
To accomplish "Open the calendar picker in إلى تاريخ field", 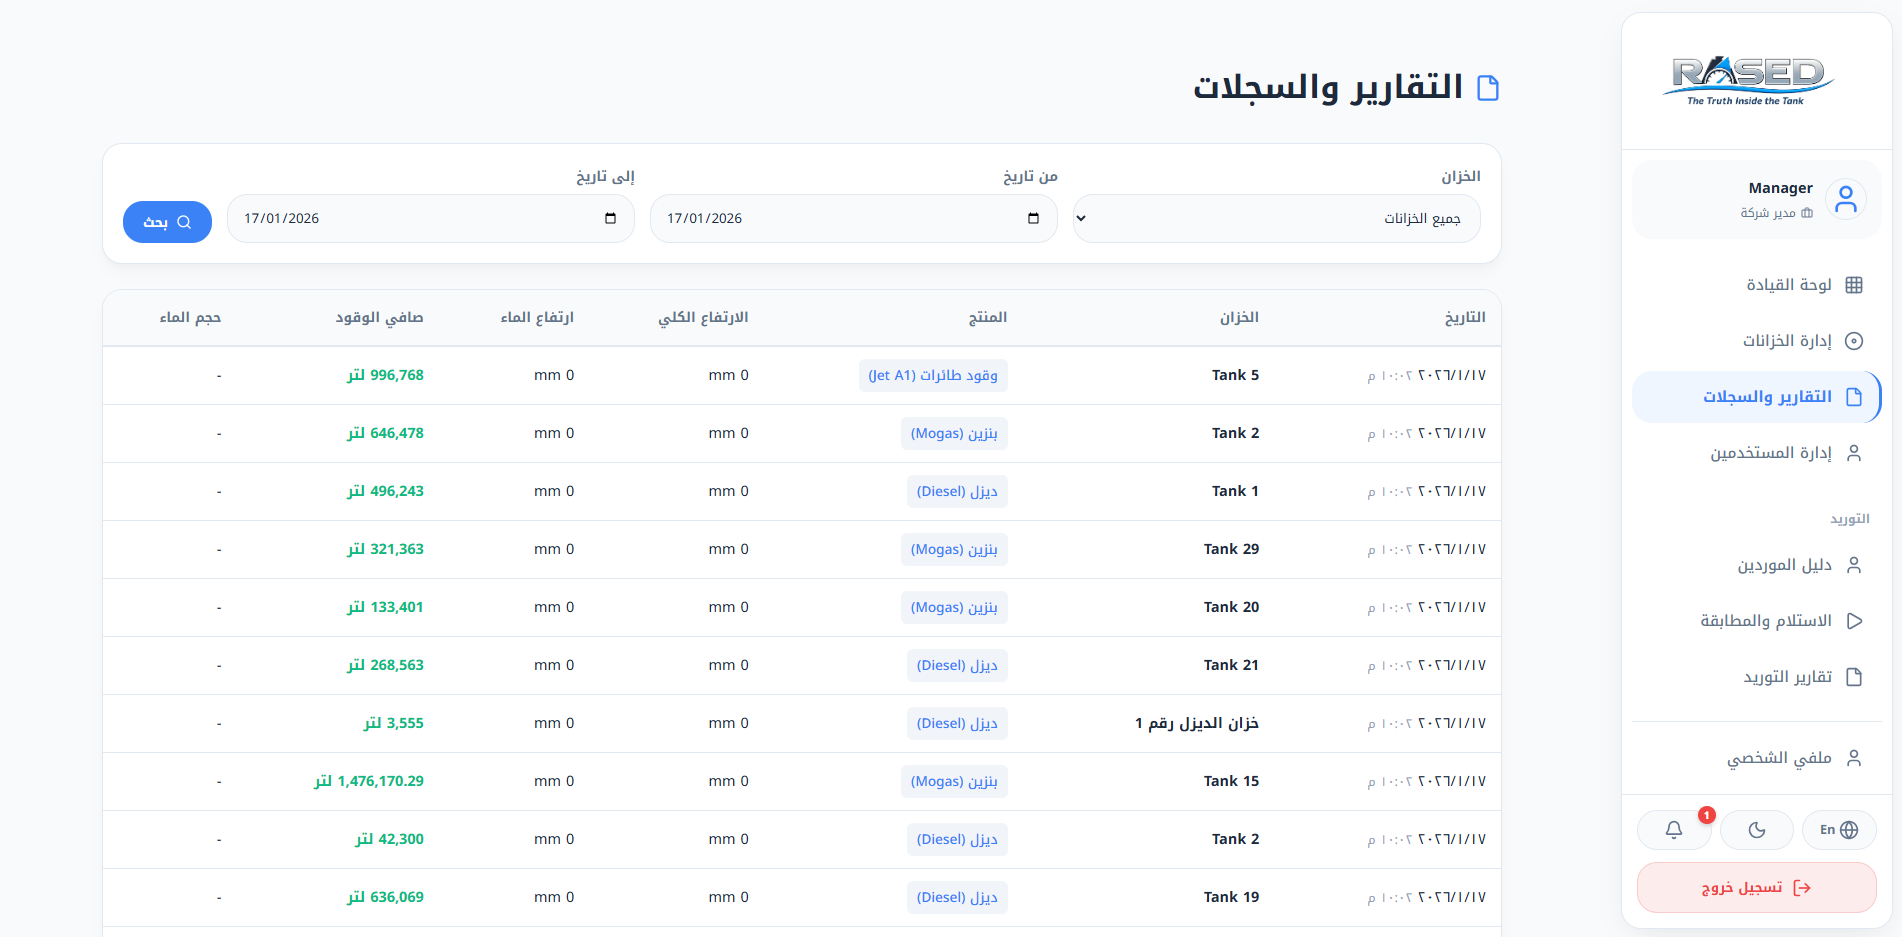I will point(610,219).
